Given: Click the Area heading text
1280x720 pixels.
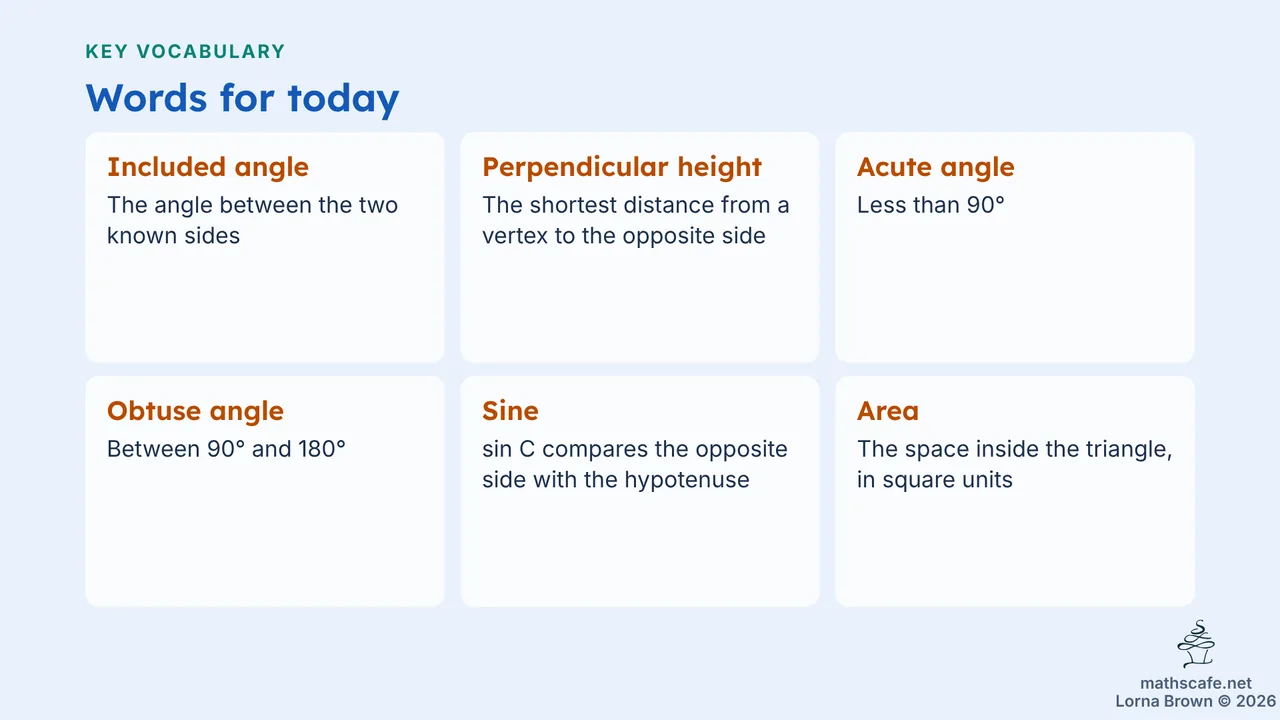Looking at the screenshot, I should [888, 411].
